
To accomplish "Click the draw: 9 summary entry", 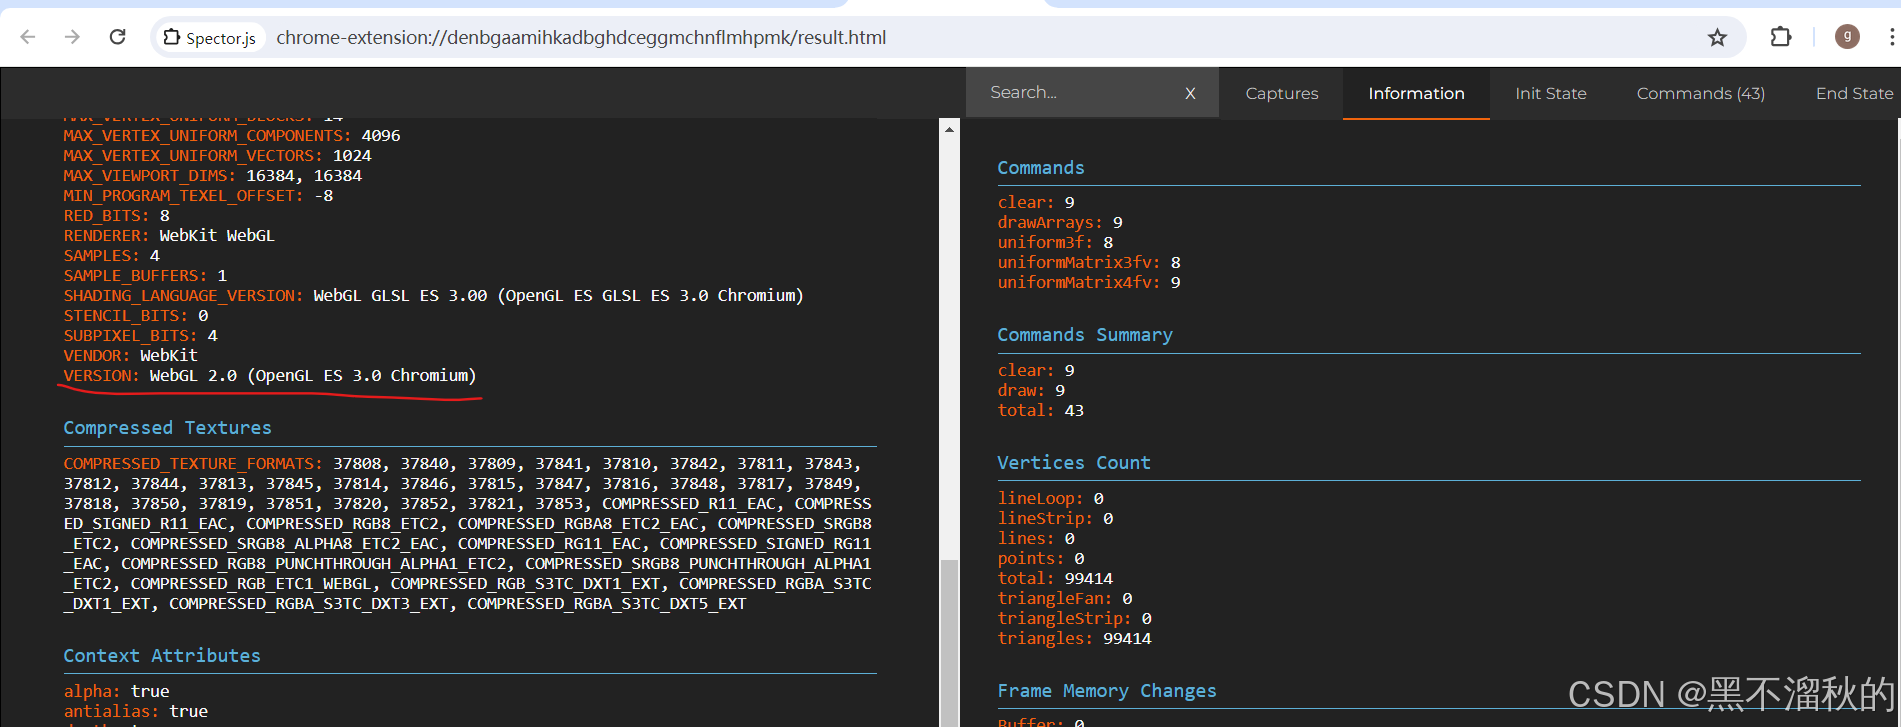I will point(1031,391).
